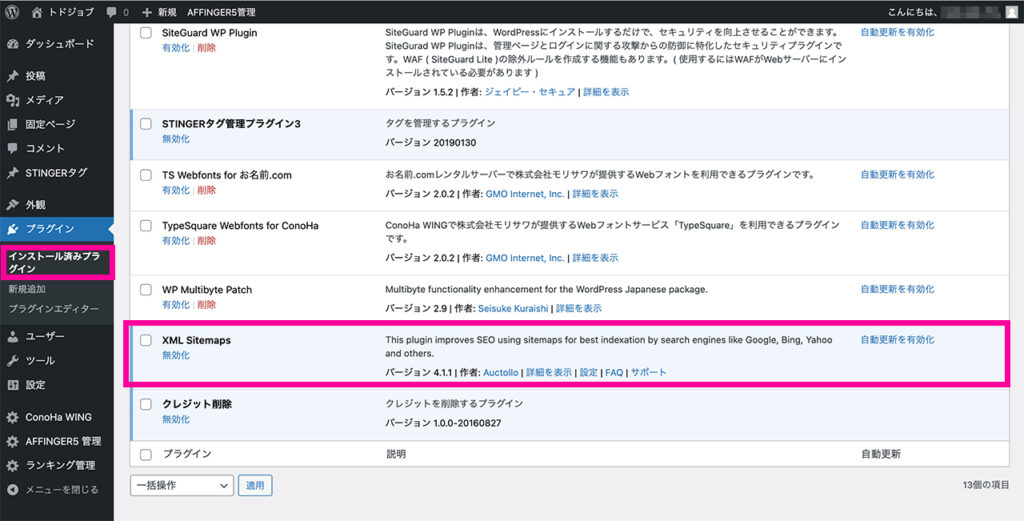
Task: Click the STINGERタグ pin icon
Action: [12, 173]
